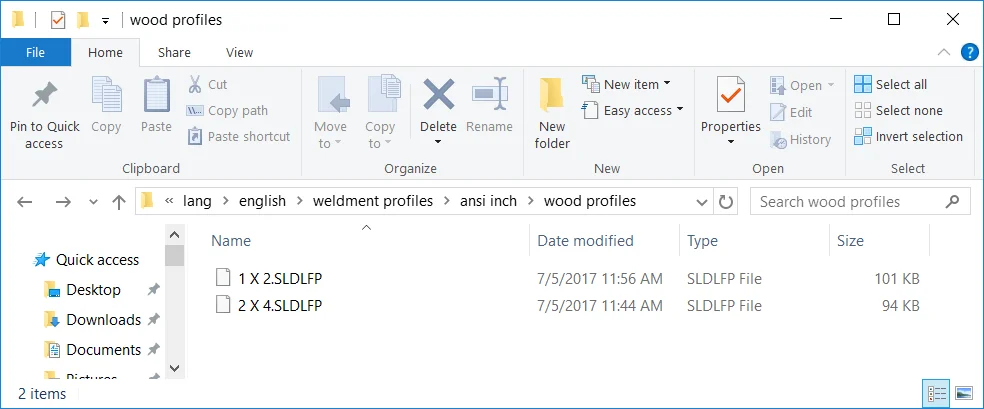Screen dimensions: 984x409
Task: Navigate to 'weldment profiles' breadcrumb
Action: tap(373, 201)
